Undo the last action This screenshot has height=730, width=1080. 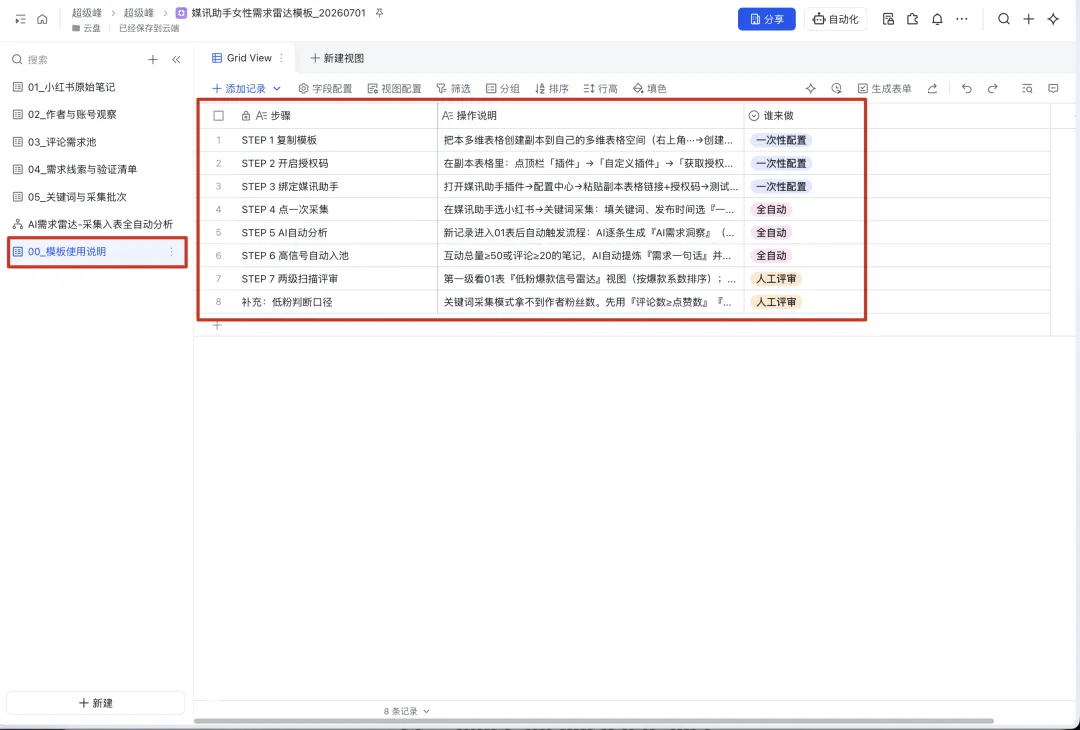[x=966, y=88]
